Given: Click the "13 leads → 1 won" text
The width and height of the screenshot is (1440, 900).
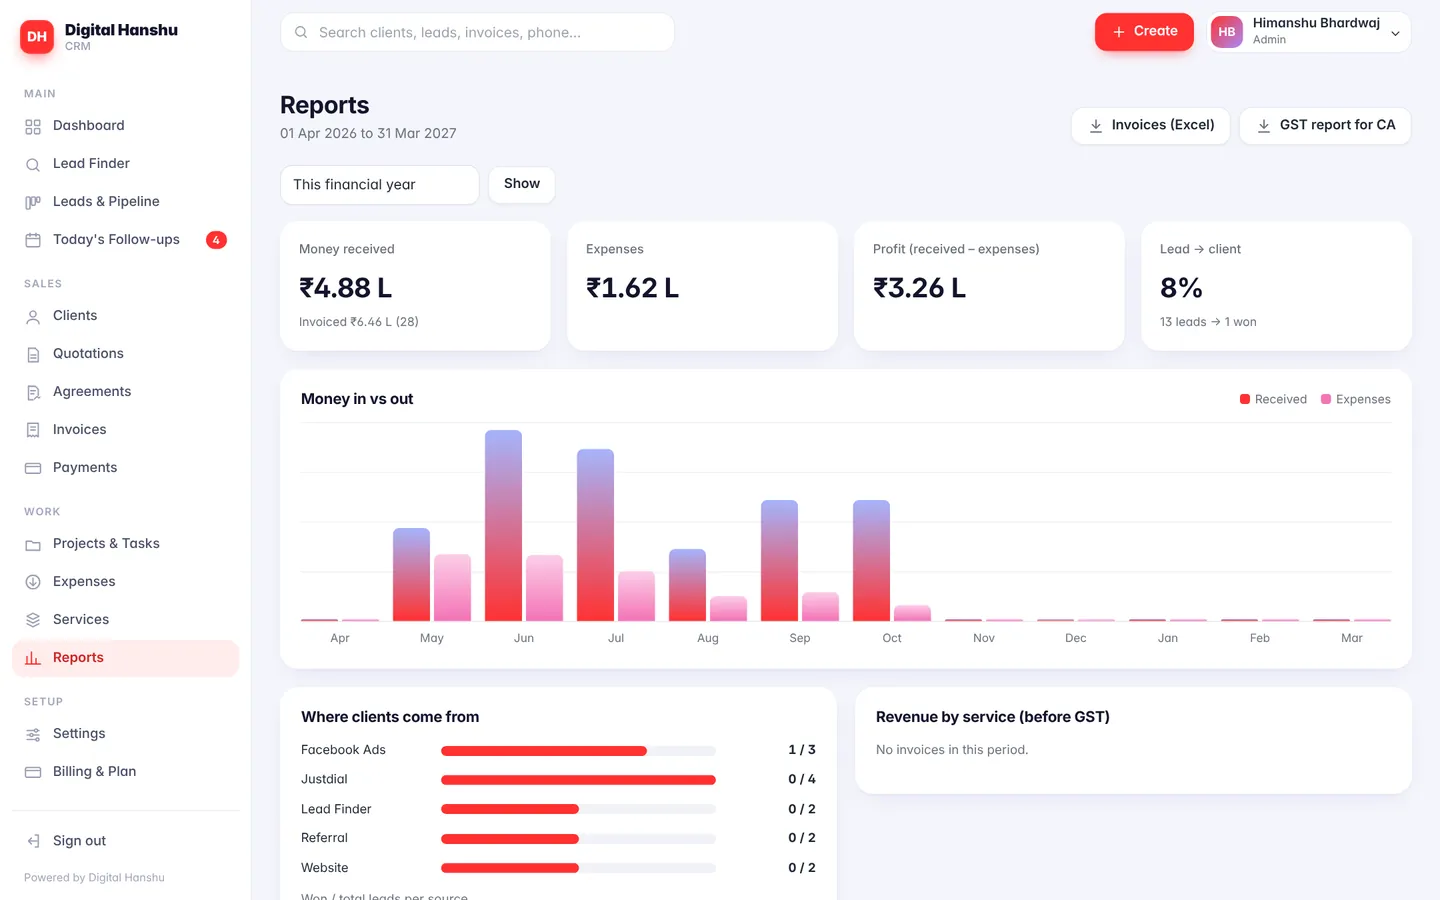Looking at the screenshot, I should [x=1208, y=322].
